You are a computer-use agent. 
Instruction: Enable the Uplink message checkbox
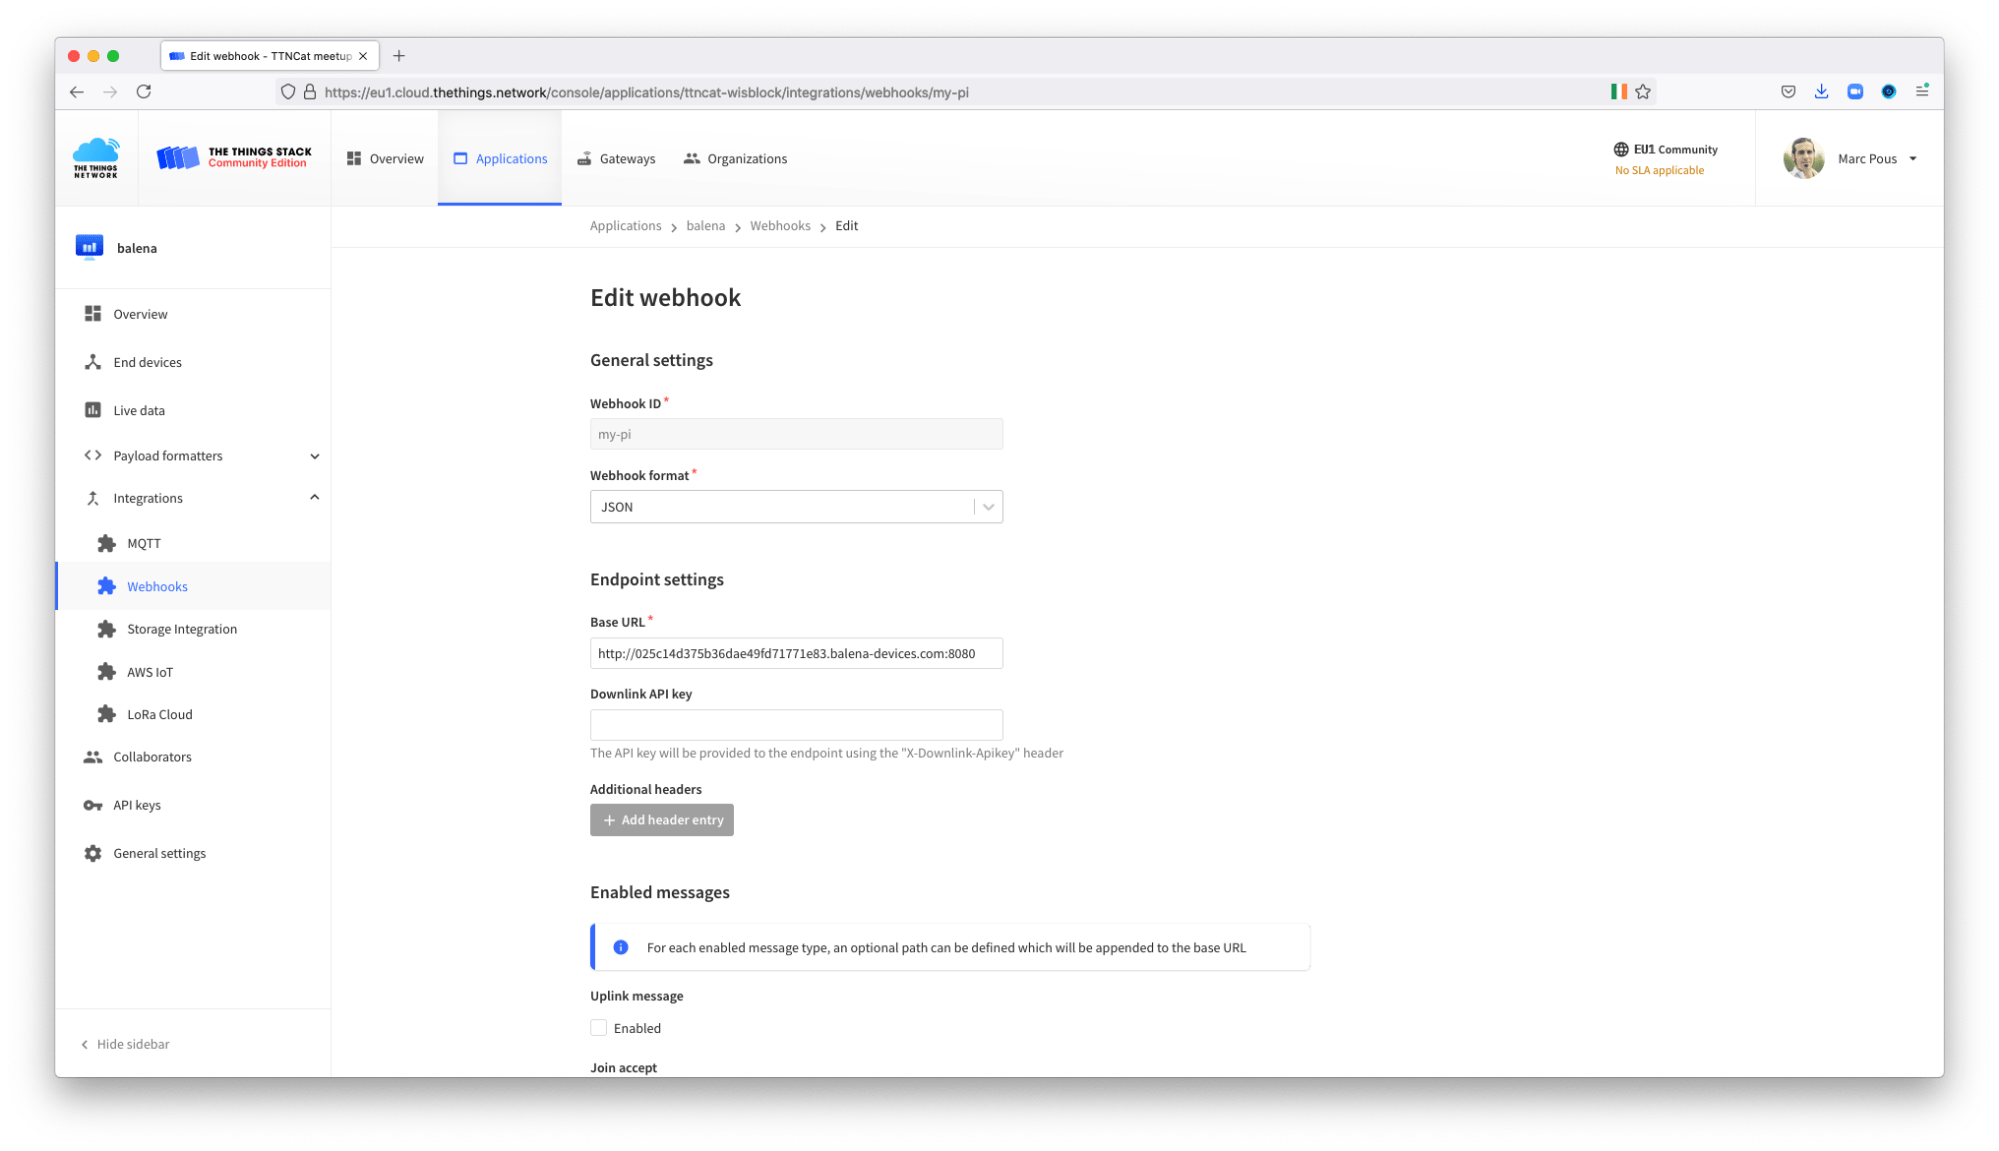click(599, 1028)
